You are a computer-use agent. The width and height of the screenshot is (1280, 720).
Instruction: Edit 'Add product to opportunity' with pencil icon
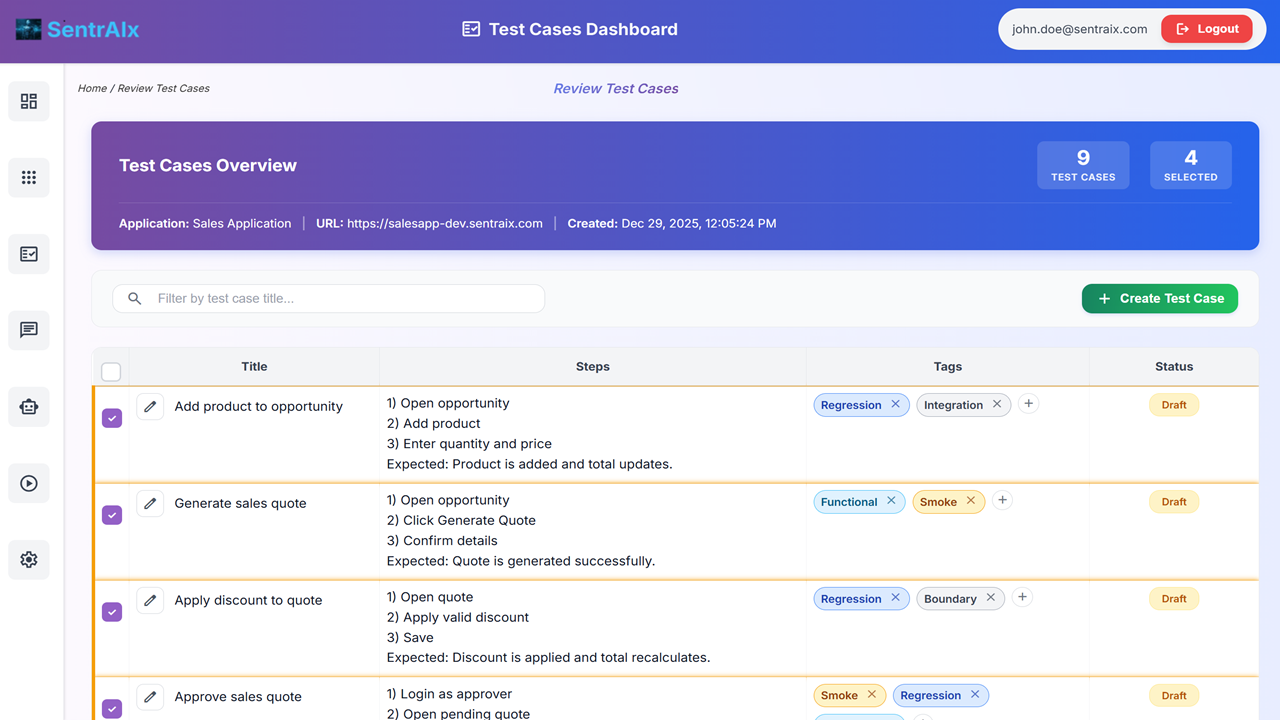point(150,406)
